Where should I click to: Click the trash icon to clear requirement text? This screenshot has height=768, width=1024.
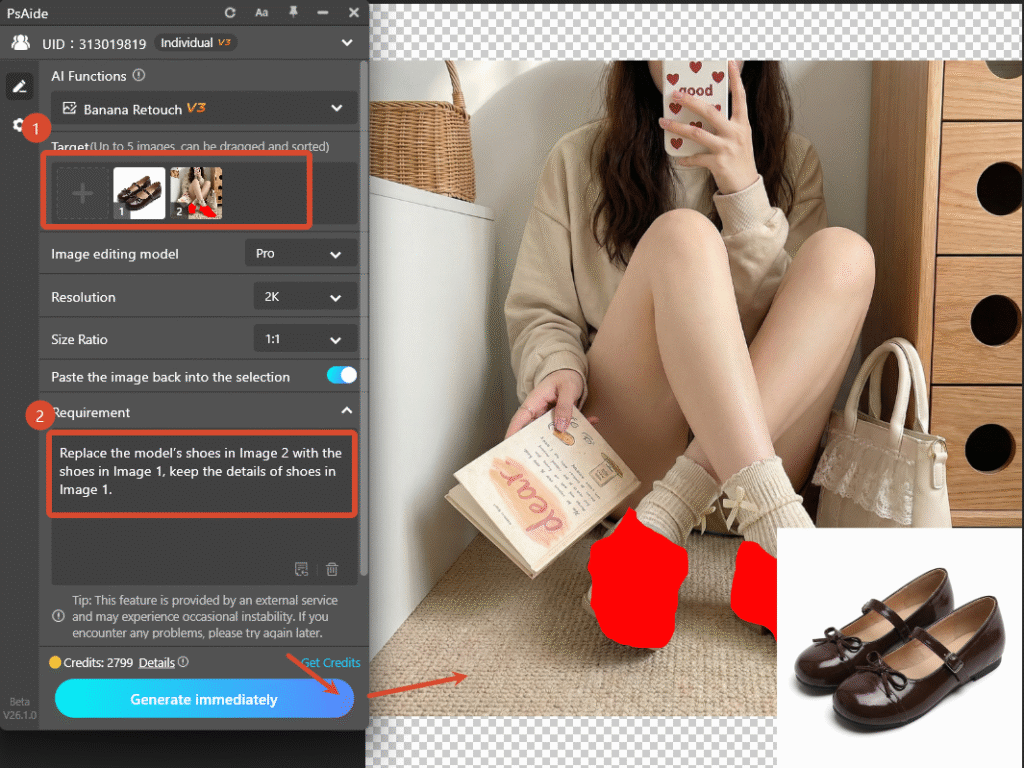coord(331,568)
